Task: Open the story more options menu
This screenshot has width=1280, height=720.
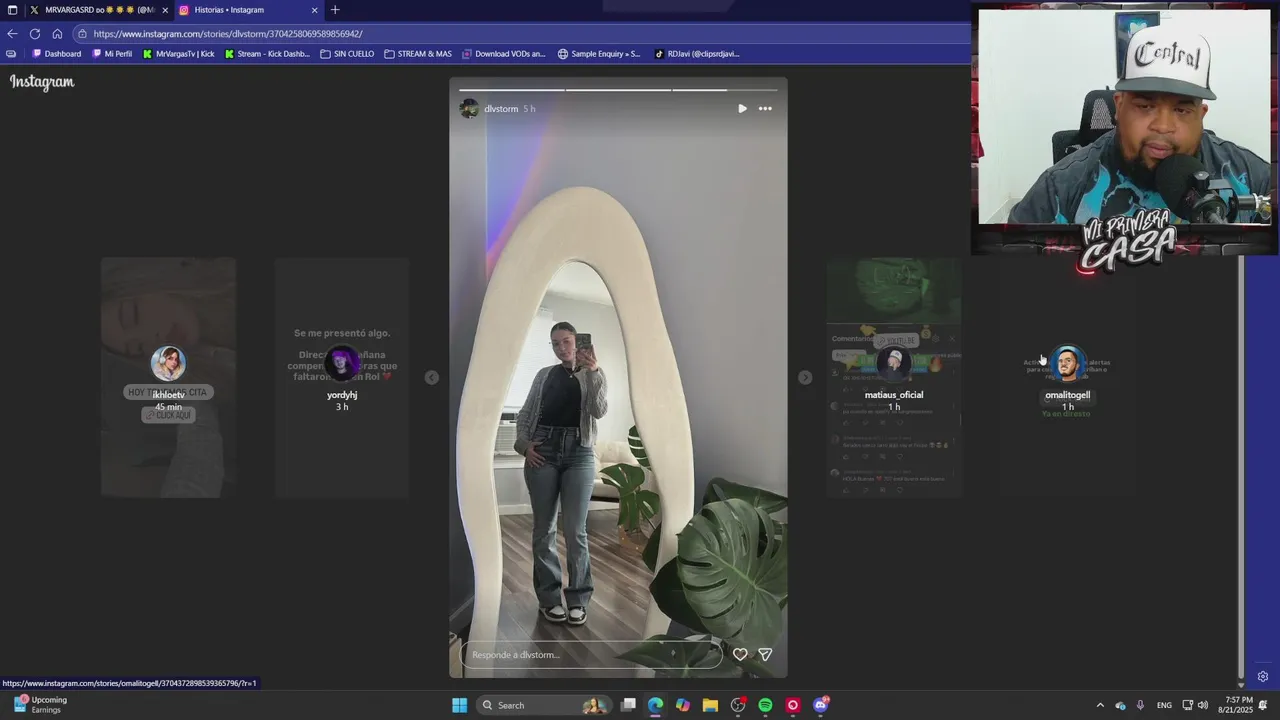Action: (x=765, y=108)
